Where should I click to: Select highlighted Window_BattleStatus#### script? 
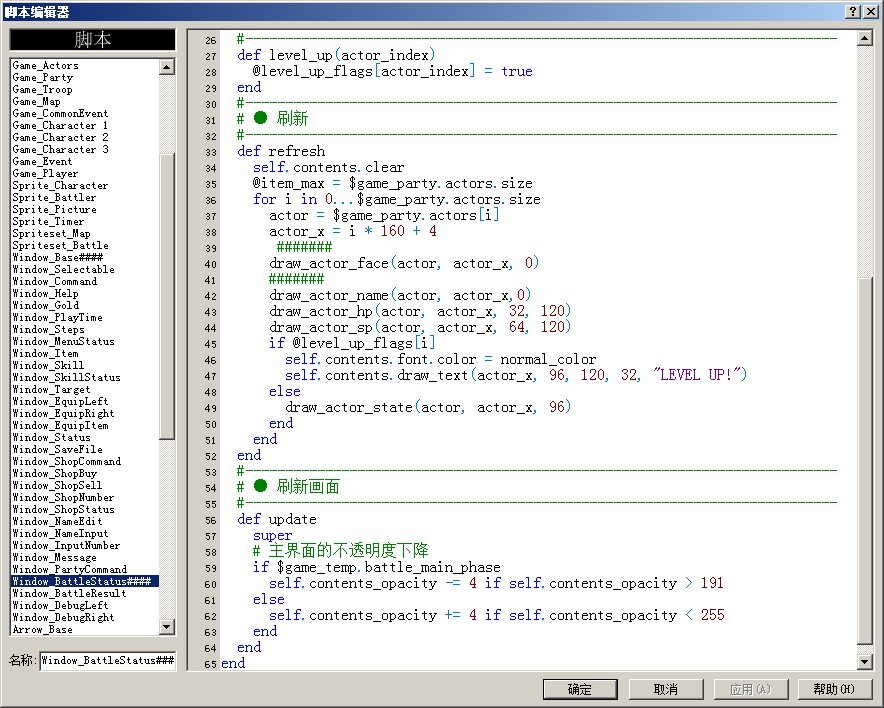click(85, 581)
